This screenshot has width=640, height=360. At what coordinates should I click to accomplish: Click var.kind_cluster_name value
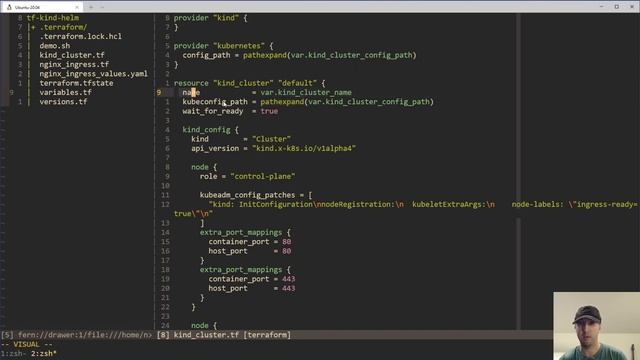coord(306,92)
